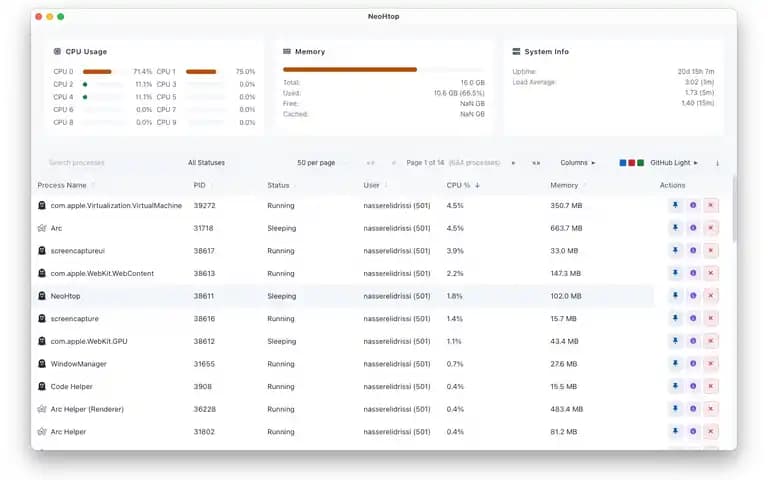Screen dimensions: 768x480
Task: Pin the screencaptureui process
Action: (675, 250)
